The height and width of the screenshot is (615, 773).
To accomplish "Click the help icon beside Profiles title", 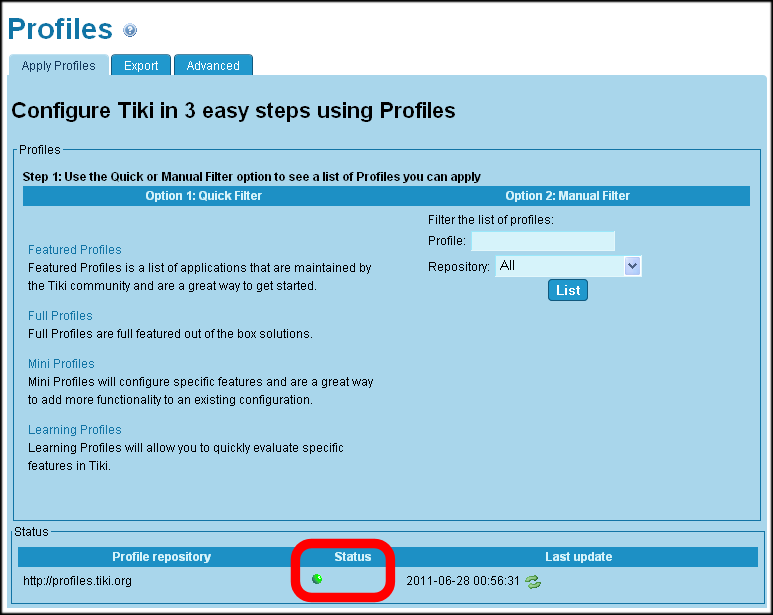I will pos(130,31).
